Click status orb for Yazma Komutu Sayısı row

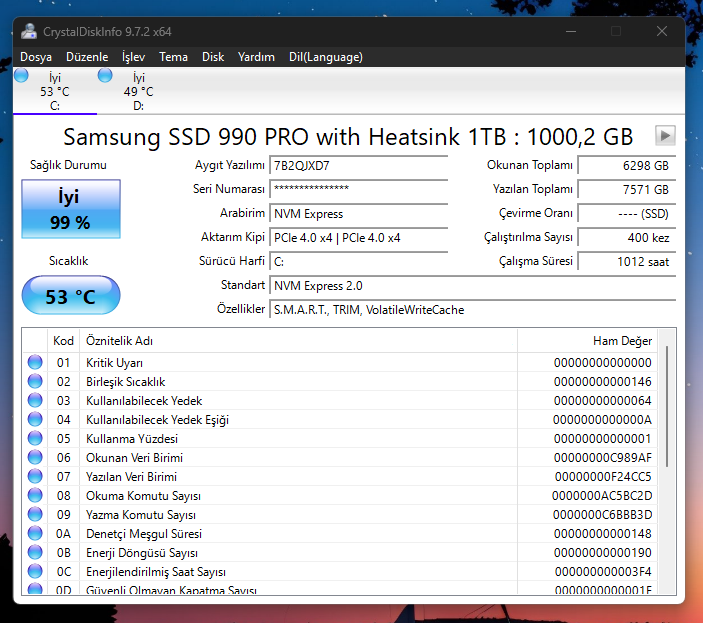tap(35, 514)
